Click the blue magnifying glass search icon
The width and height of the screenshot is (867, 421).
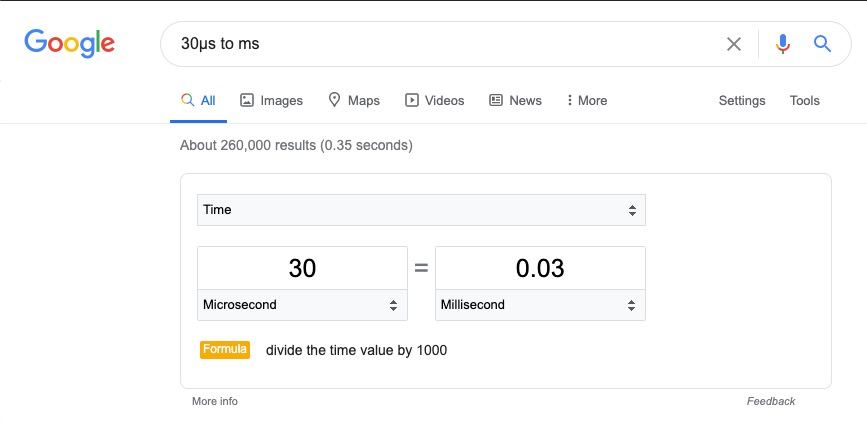(822, 43)
